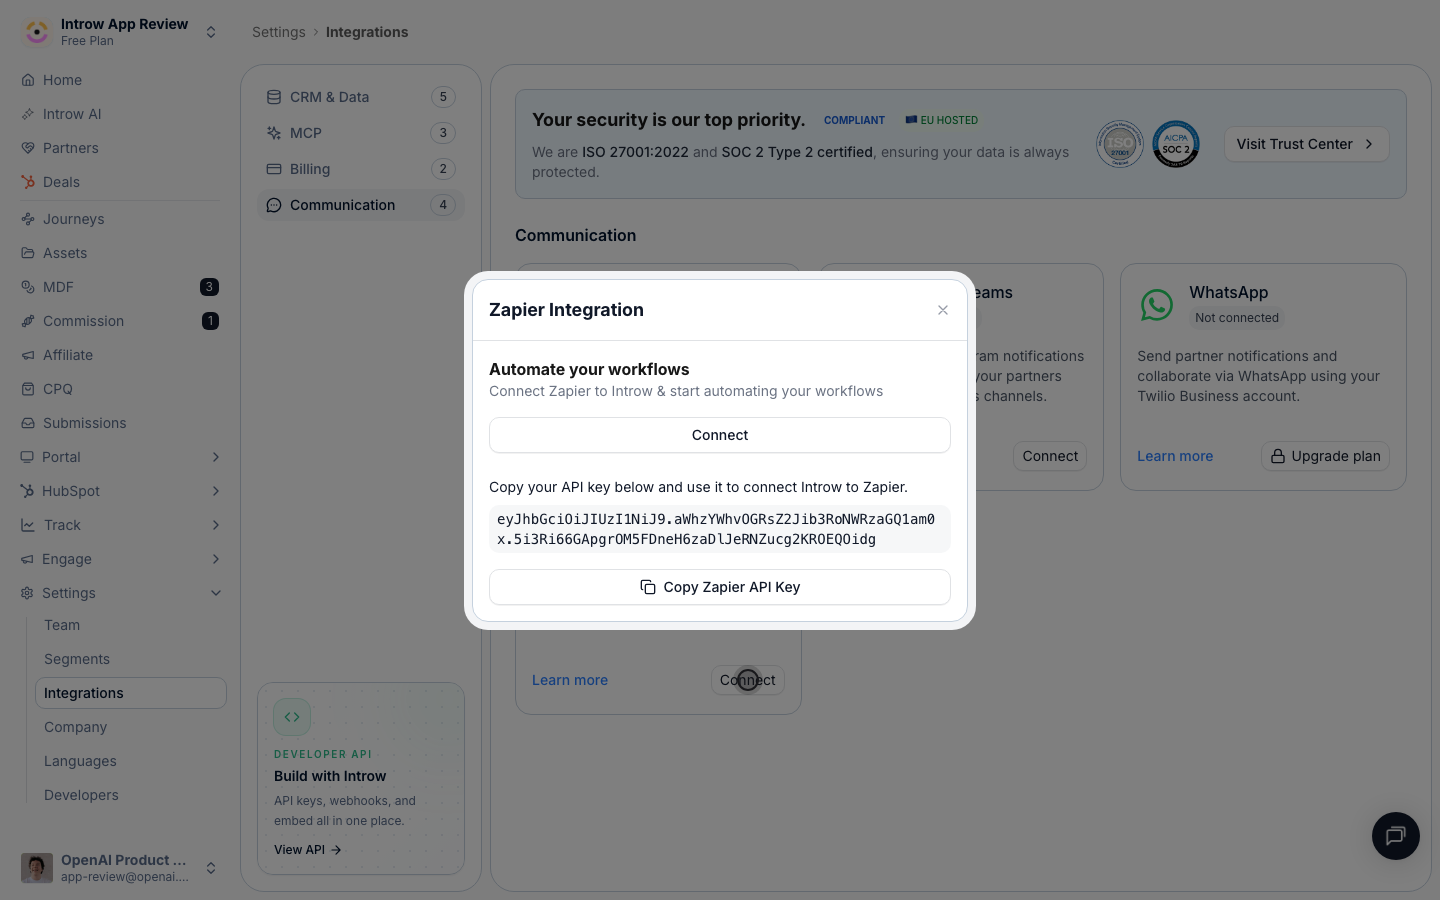
Task: Click the Commission count badge 1
Action: 210,321
